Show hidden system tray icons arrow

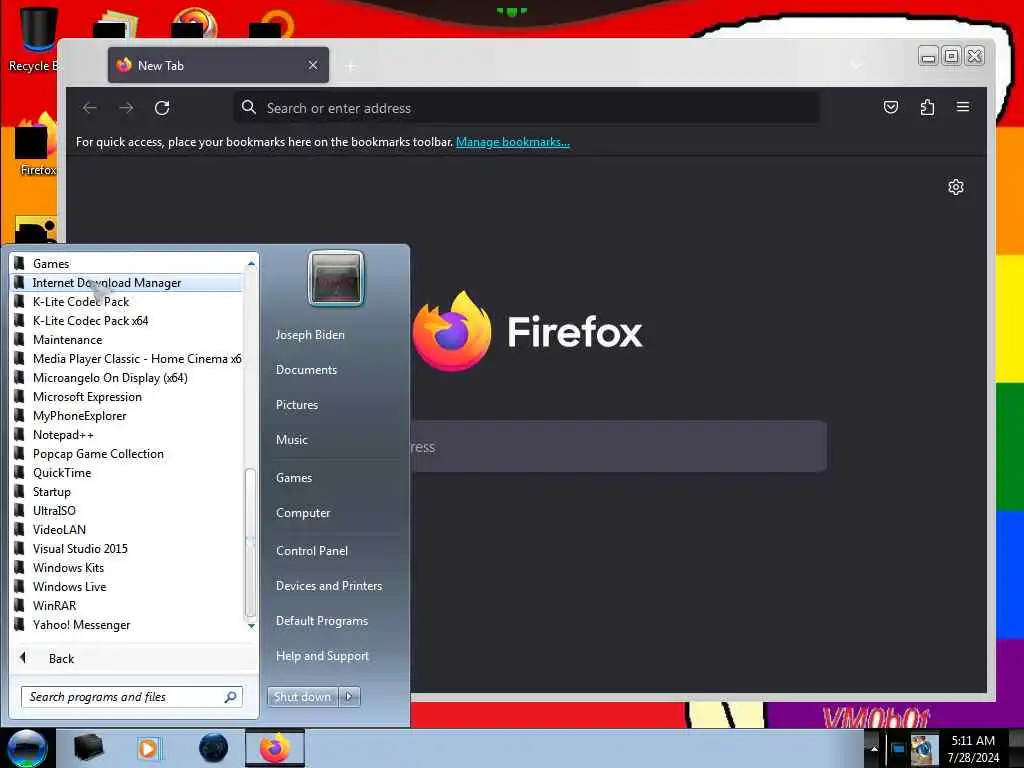click(x=874, y=748)
